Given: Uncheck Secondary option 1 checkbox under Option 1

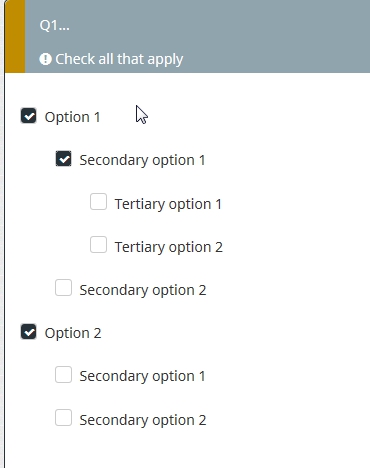Looking at the screenshot, I should click(x=63, y=159).
